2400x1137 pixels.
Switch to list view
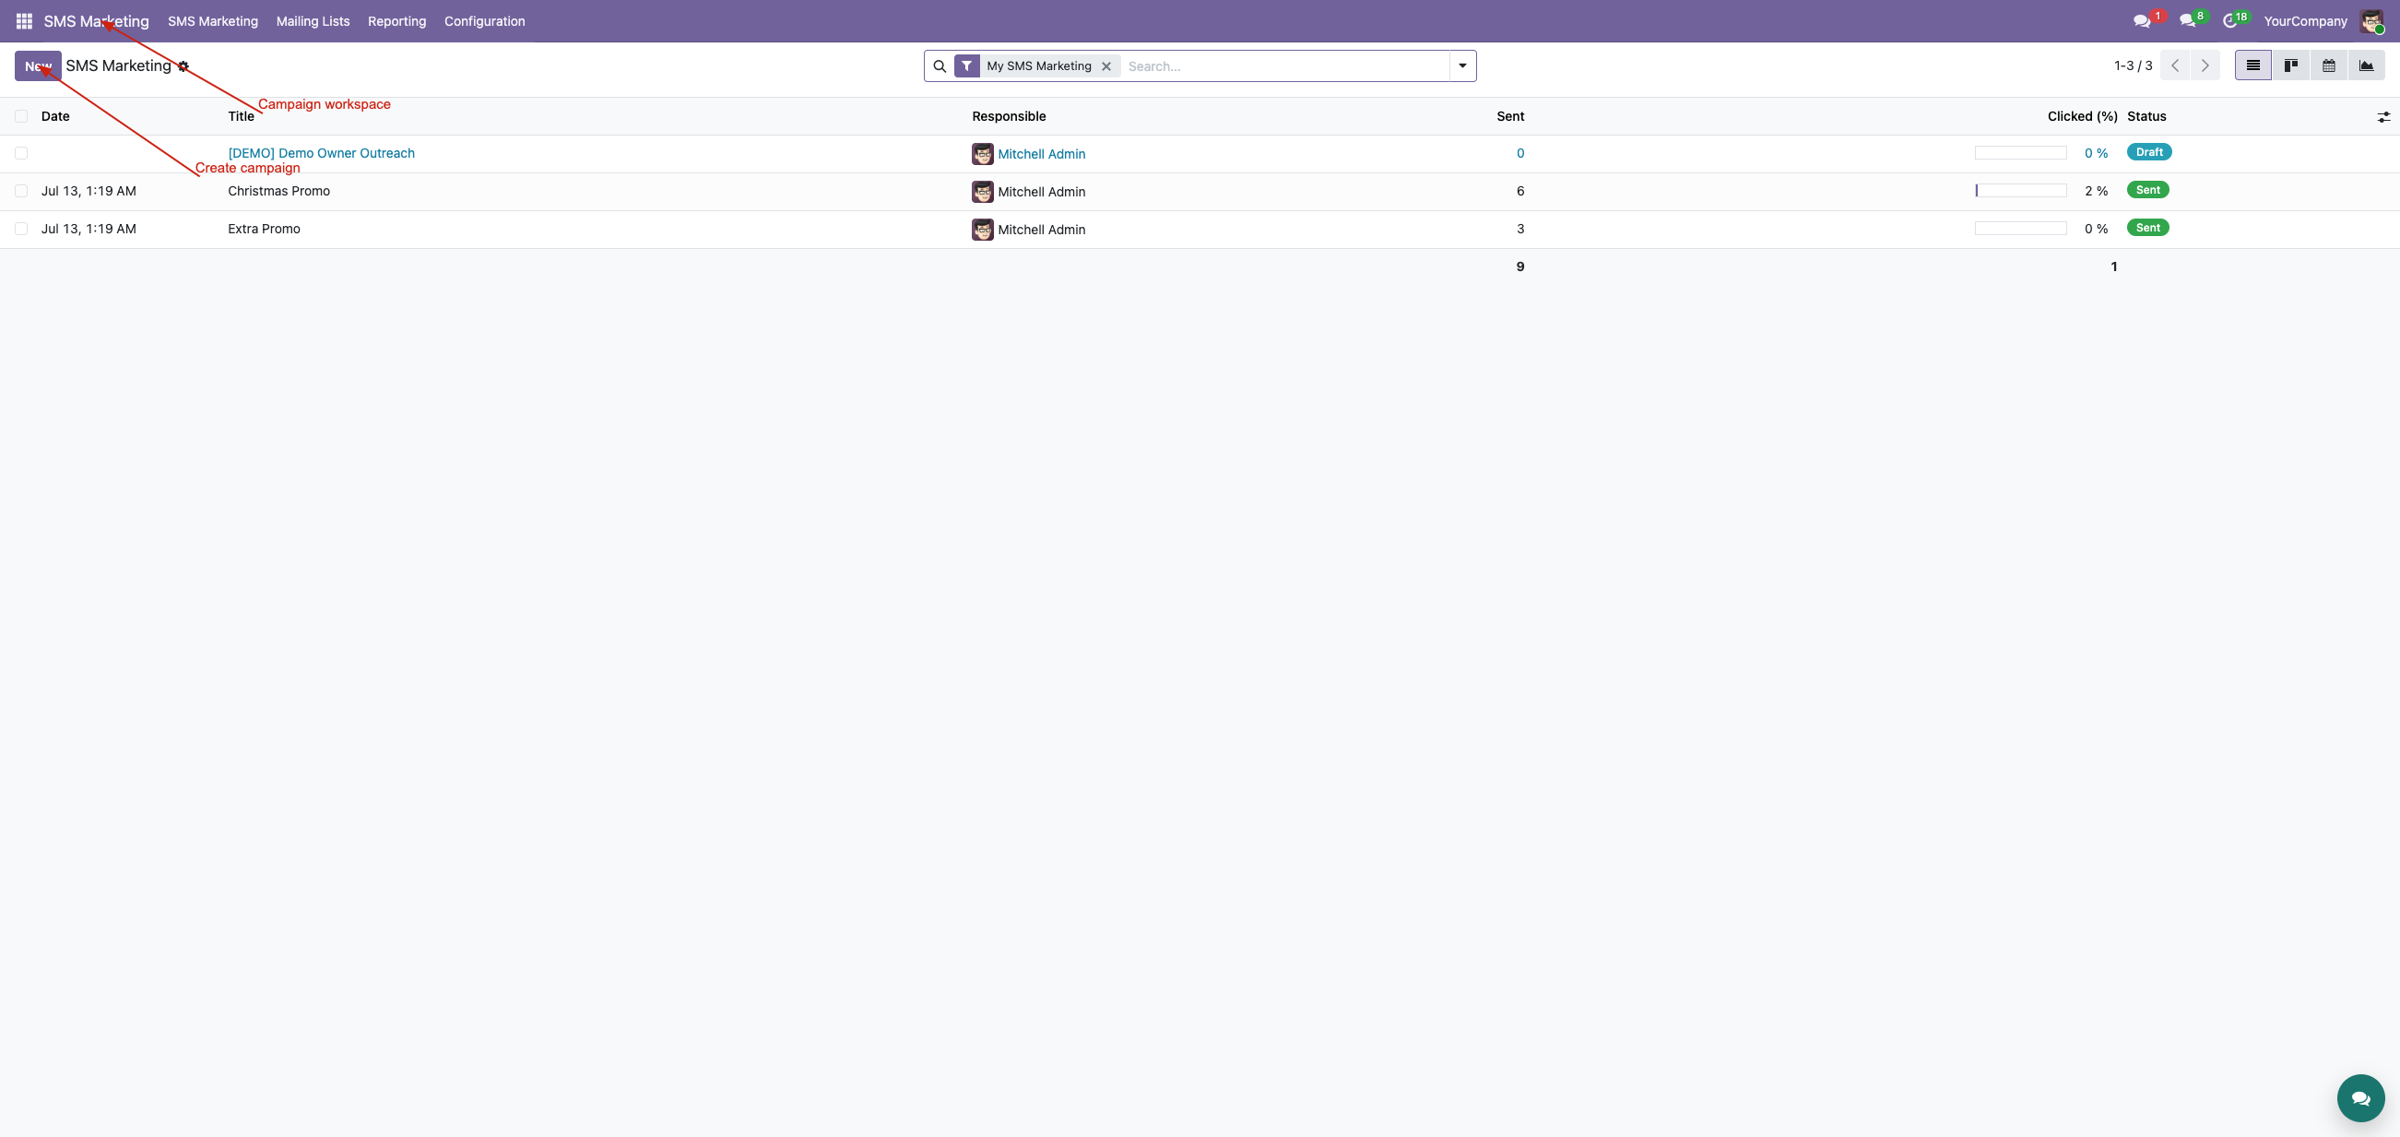(2253, 66)
